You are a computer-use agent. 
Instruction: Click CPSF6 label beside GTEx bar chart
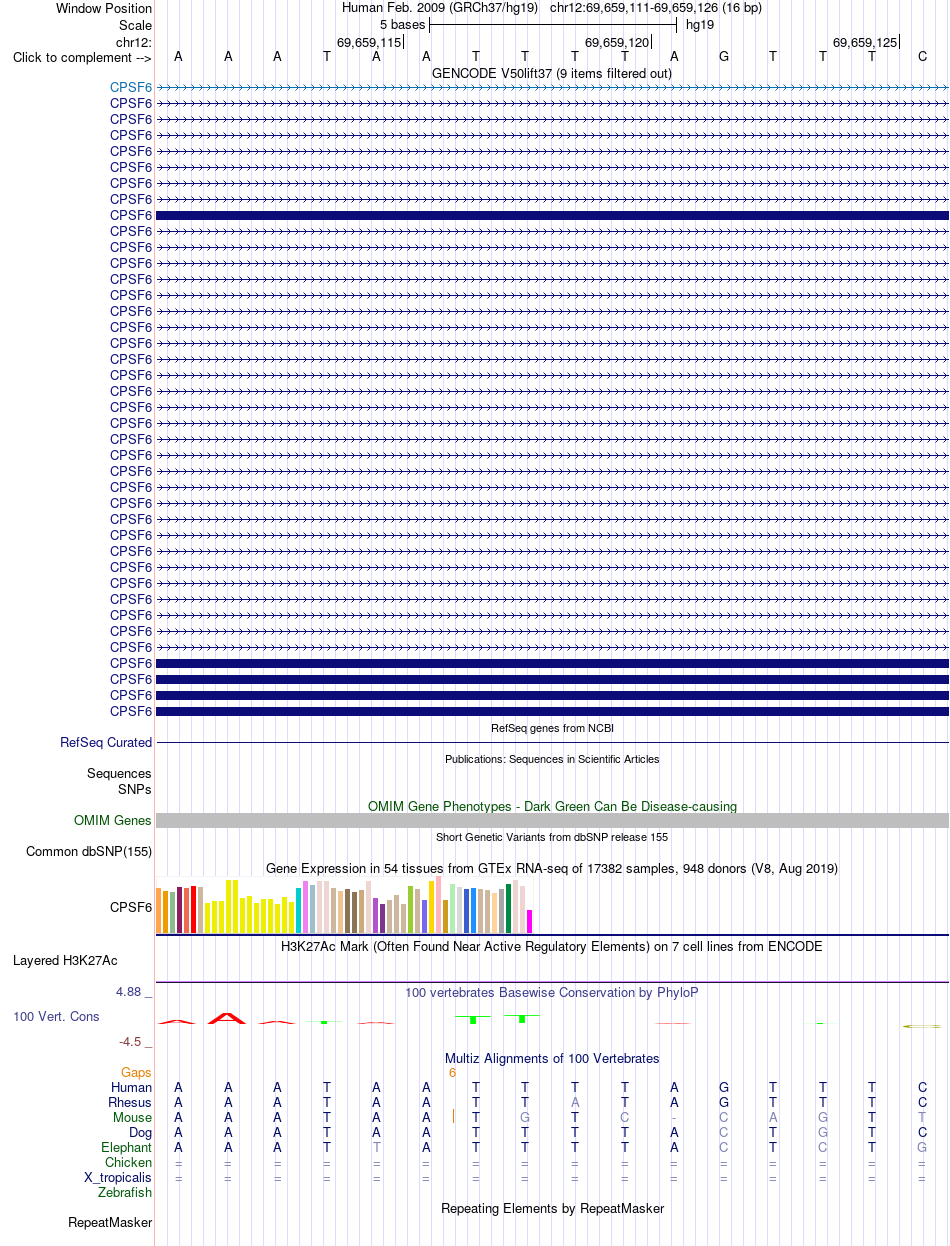pos(131,908)
